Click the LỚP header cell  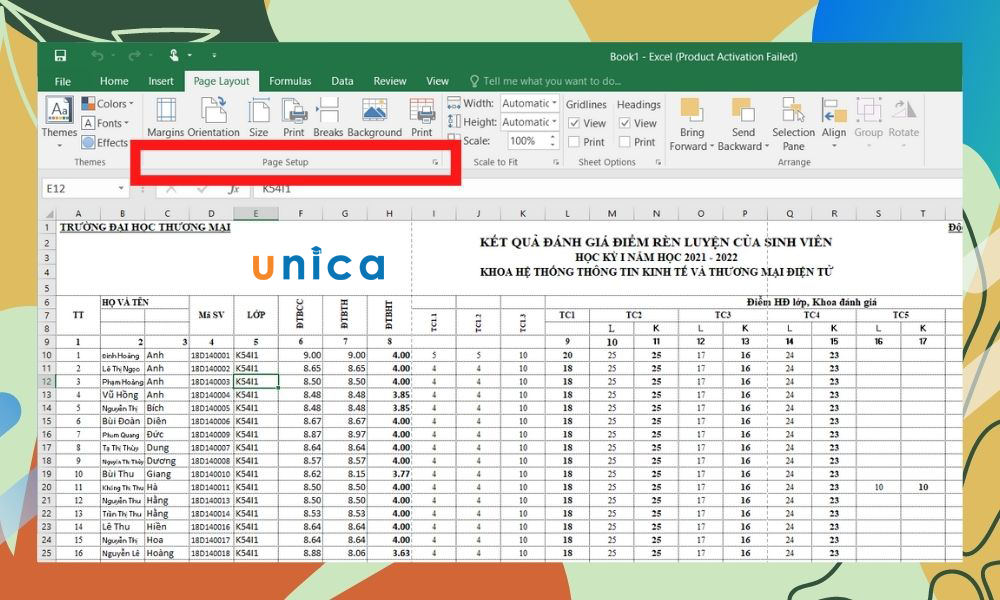(x=256, y=315)
